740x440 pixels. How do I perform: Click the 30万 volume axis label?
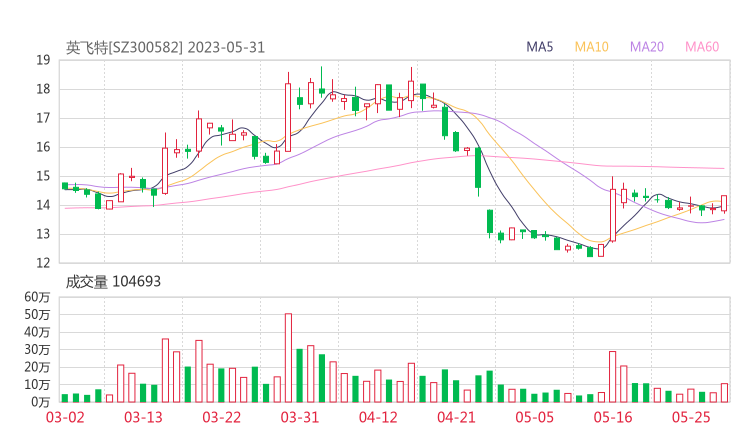tap(37, 350)
